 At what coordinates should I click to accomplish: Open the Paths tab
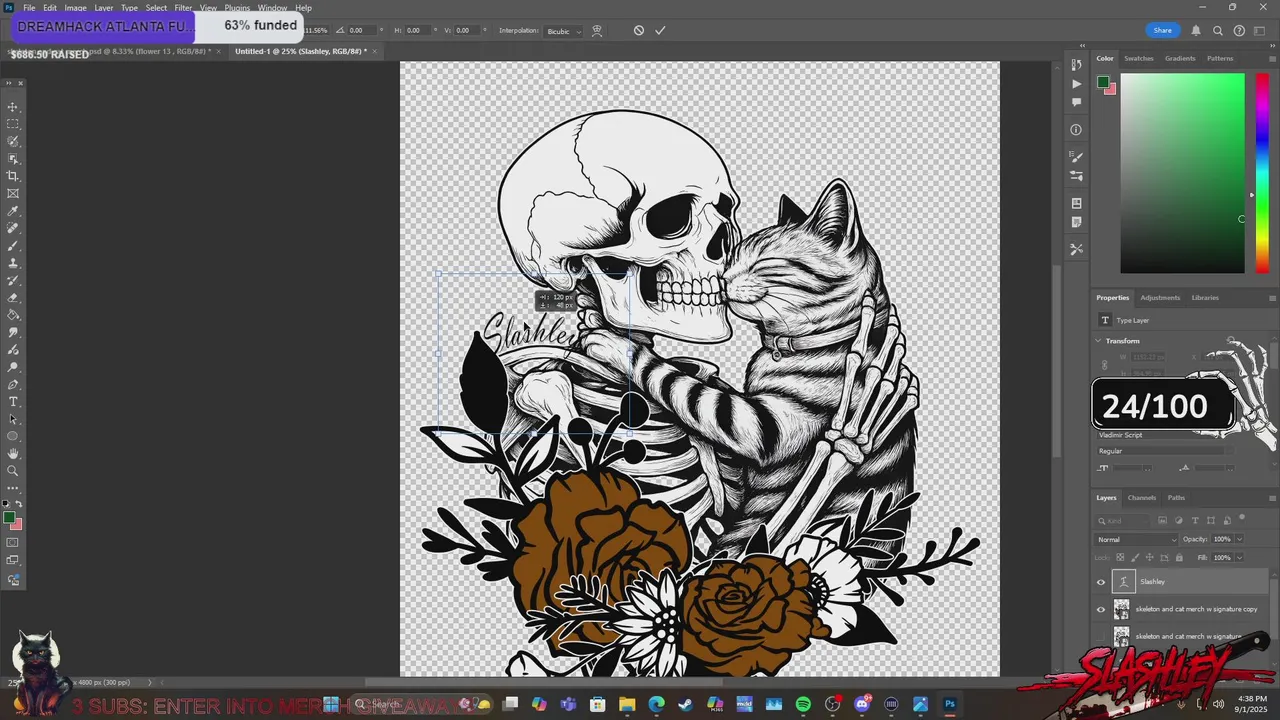1176,498
